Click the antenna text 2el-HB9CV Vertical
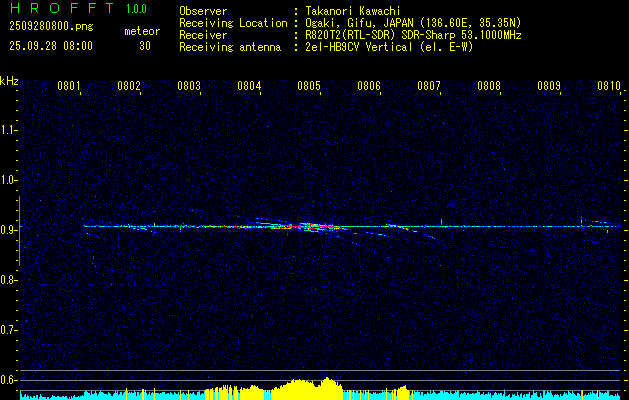The width and height of the screenshot is (629, 400). click(359, 47)
